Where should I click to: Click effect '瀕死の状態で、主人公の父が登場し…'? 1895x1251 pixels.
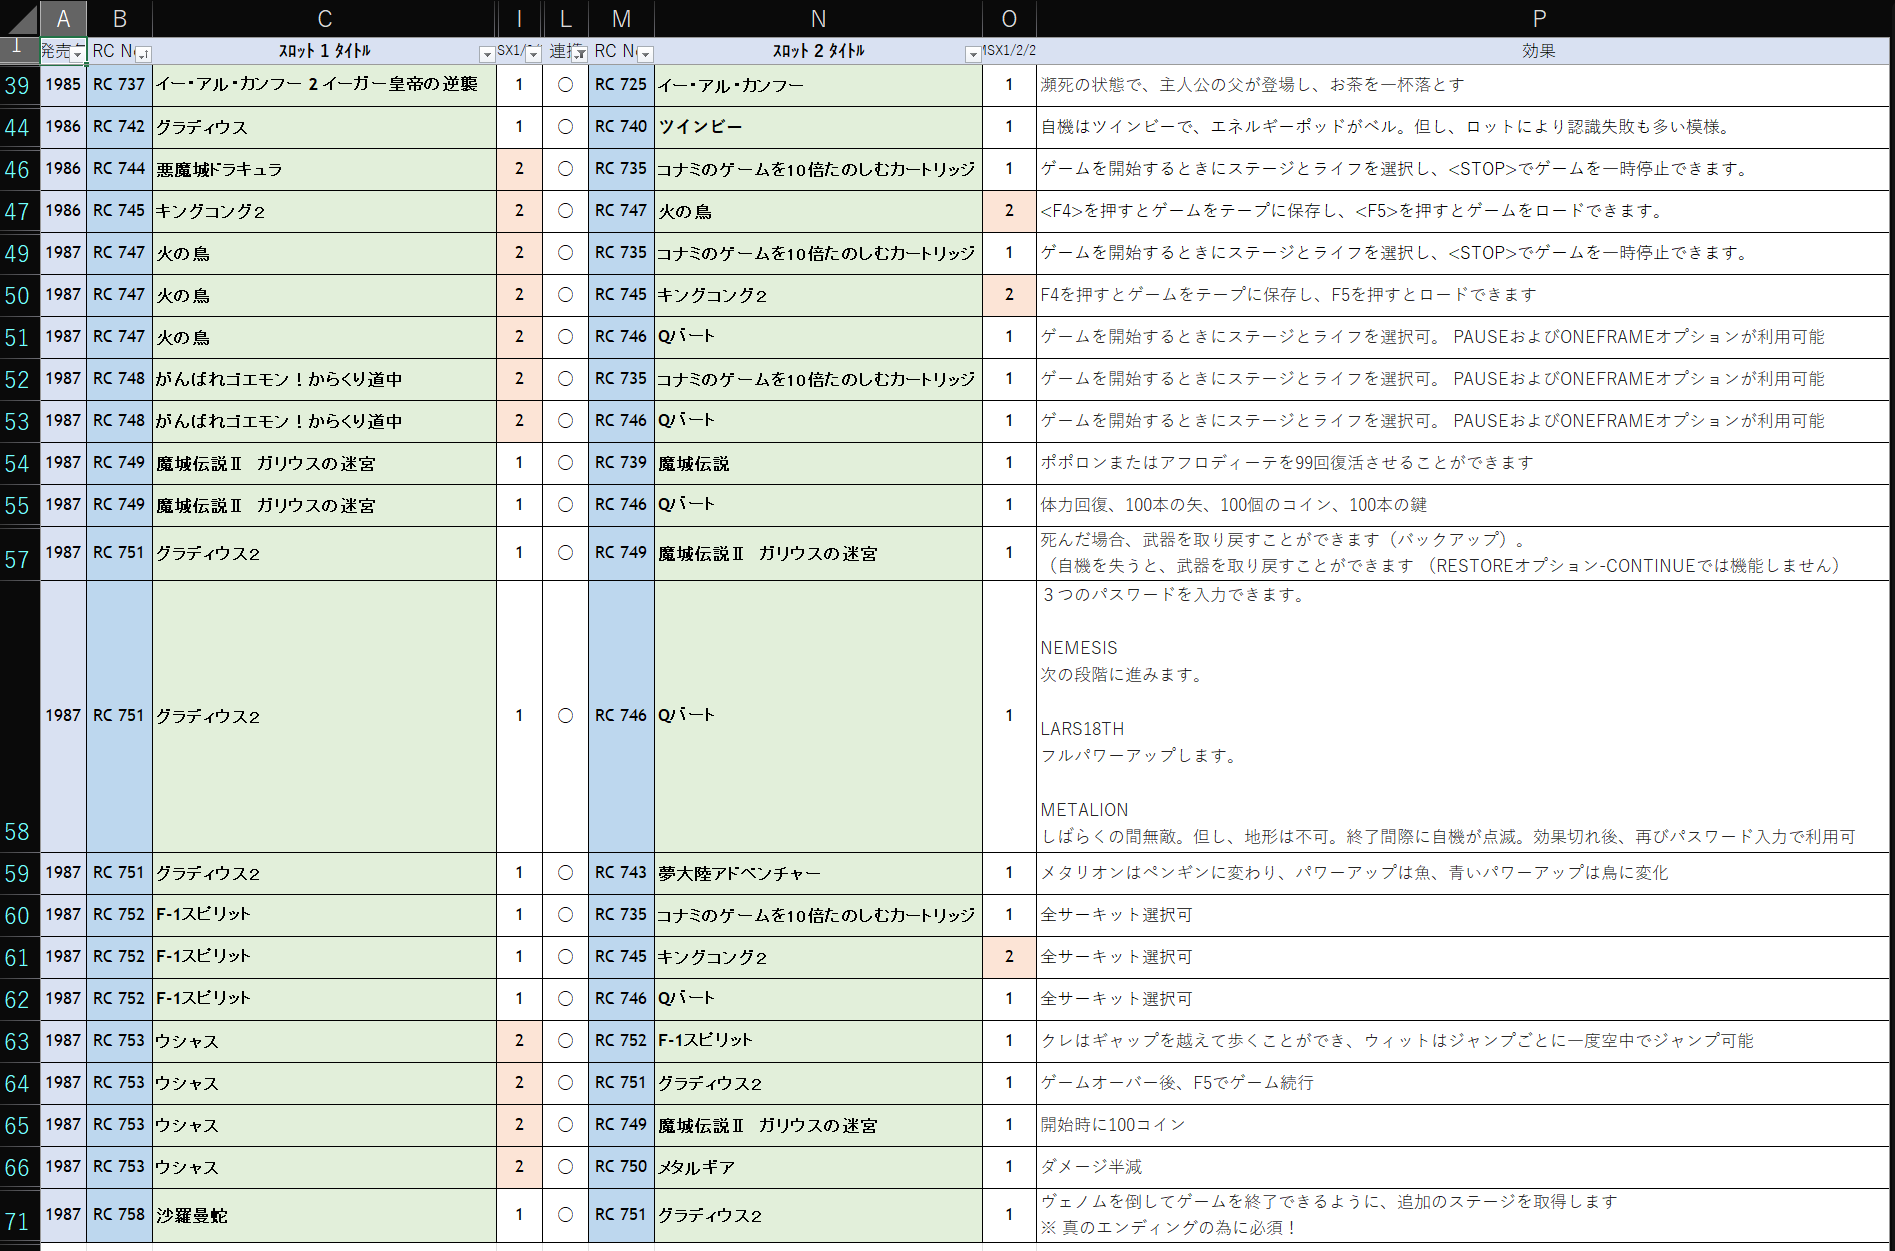1463,85
